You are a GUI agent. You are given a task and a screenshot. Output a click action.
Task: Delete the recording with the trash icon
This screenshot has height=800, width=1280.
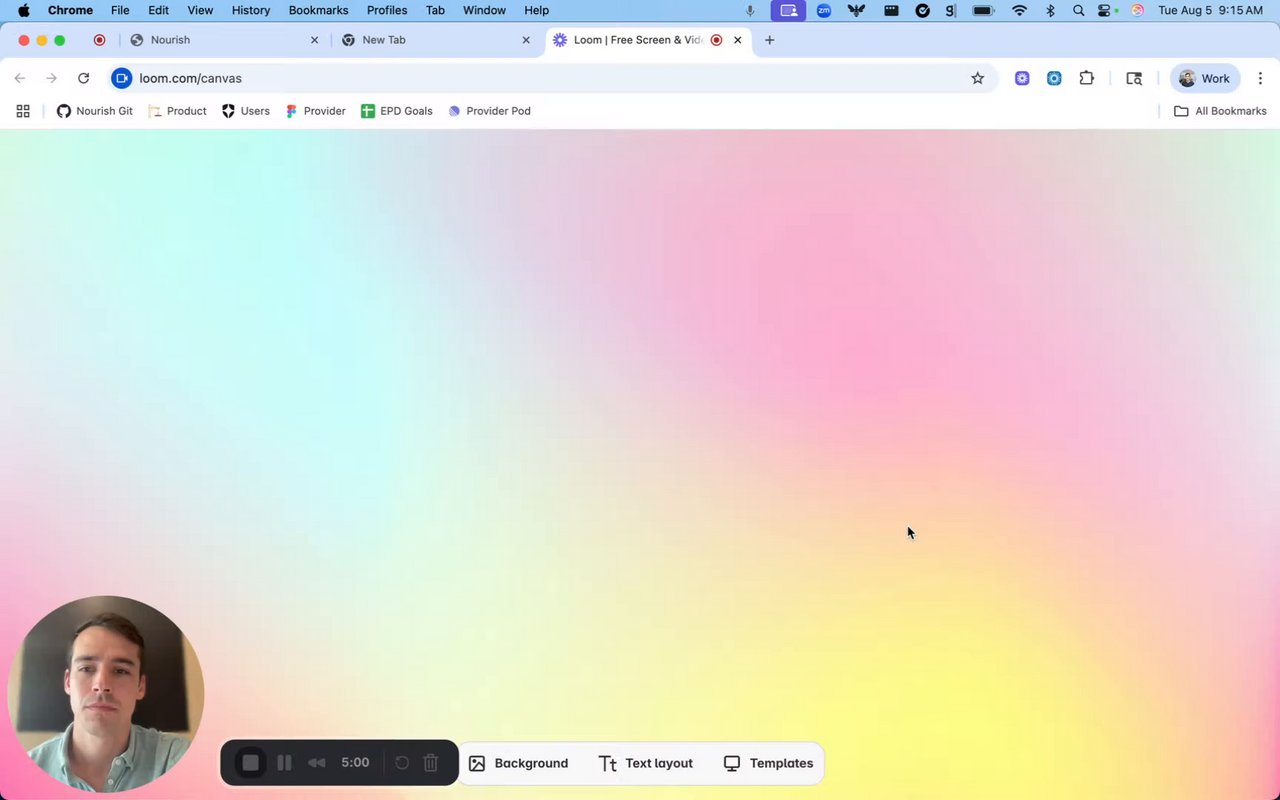(431, 763)
